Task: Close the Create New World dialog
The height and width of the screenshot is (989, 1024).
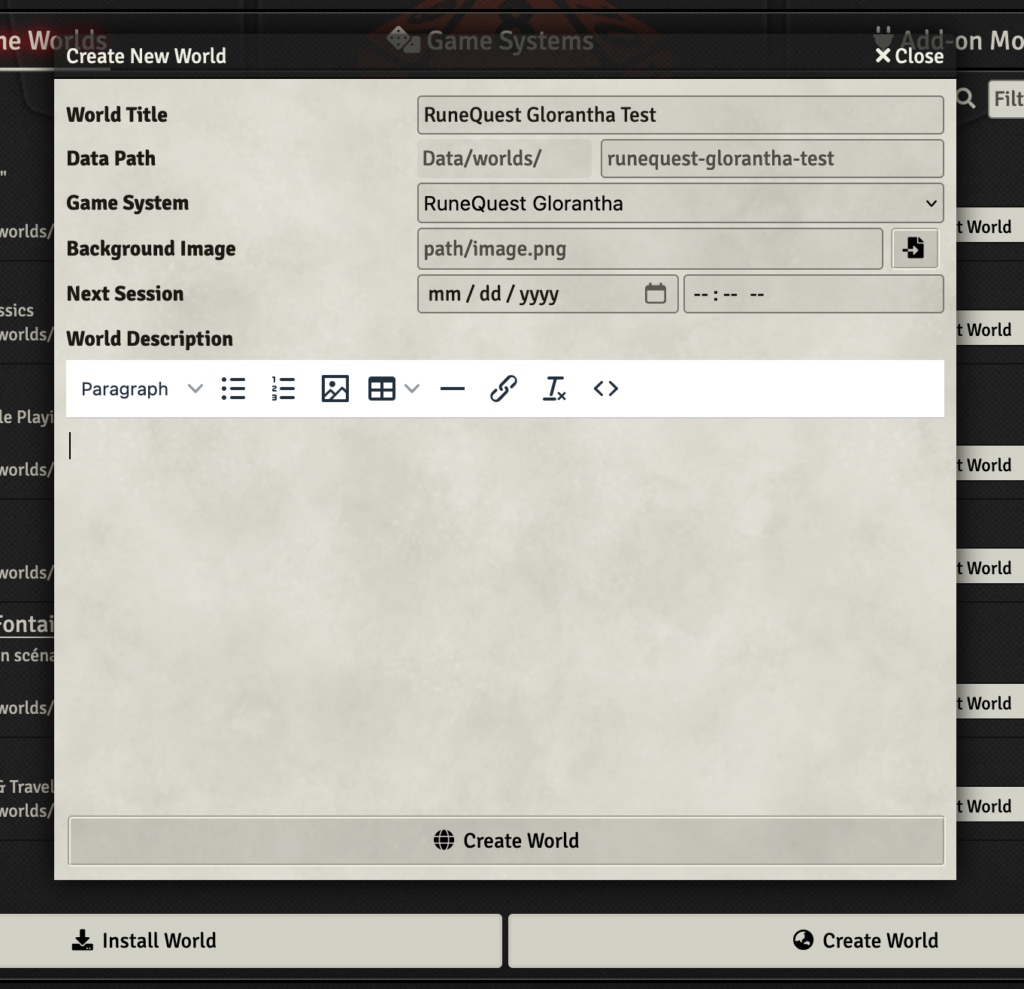Action: [909, 56]
